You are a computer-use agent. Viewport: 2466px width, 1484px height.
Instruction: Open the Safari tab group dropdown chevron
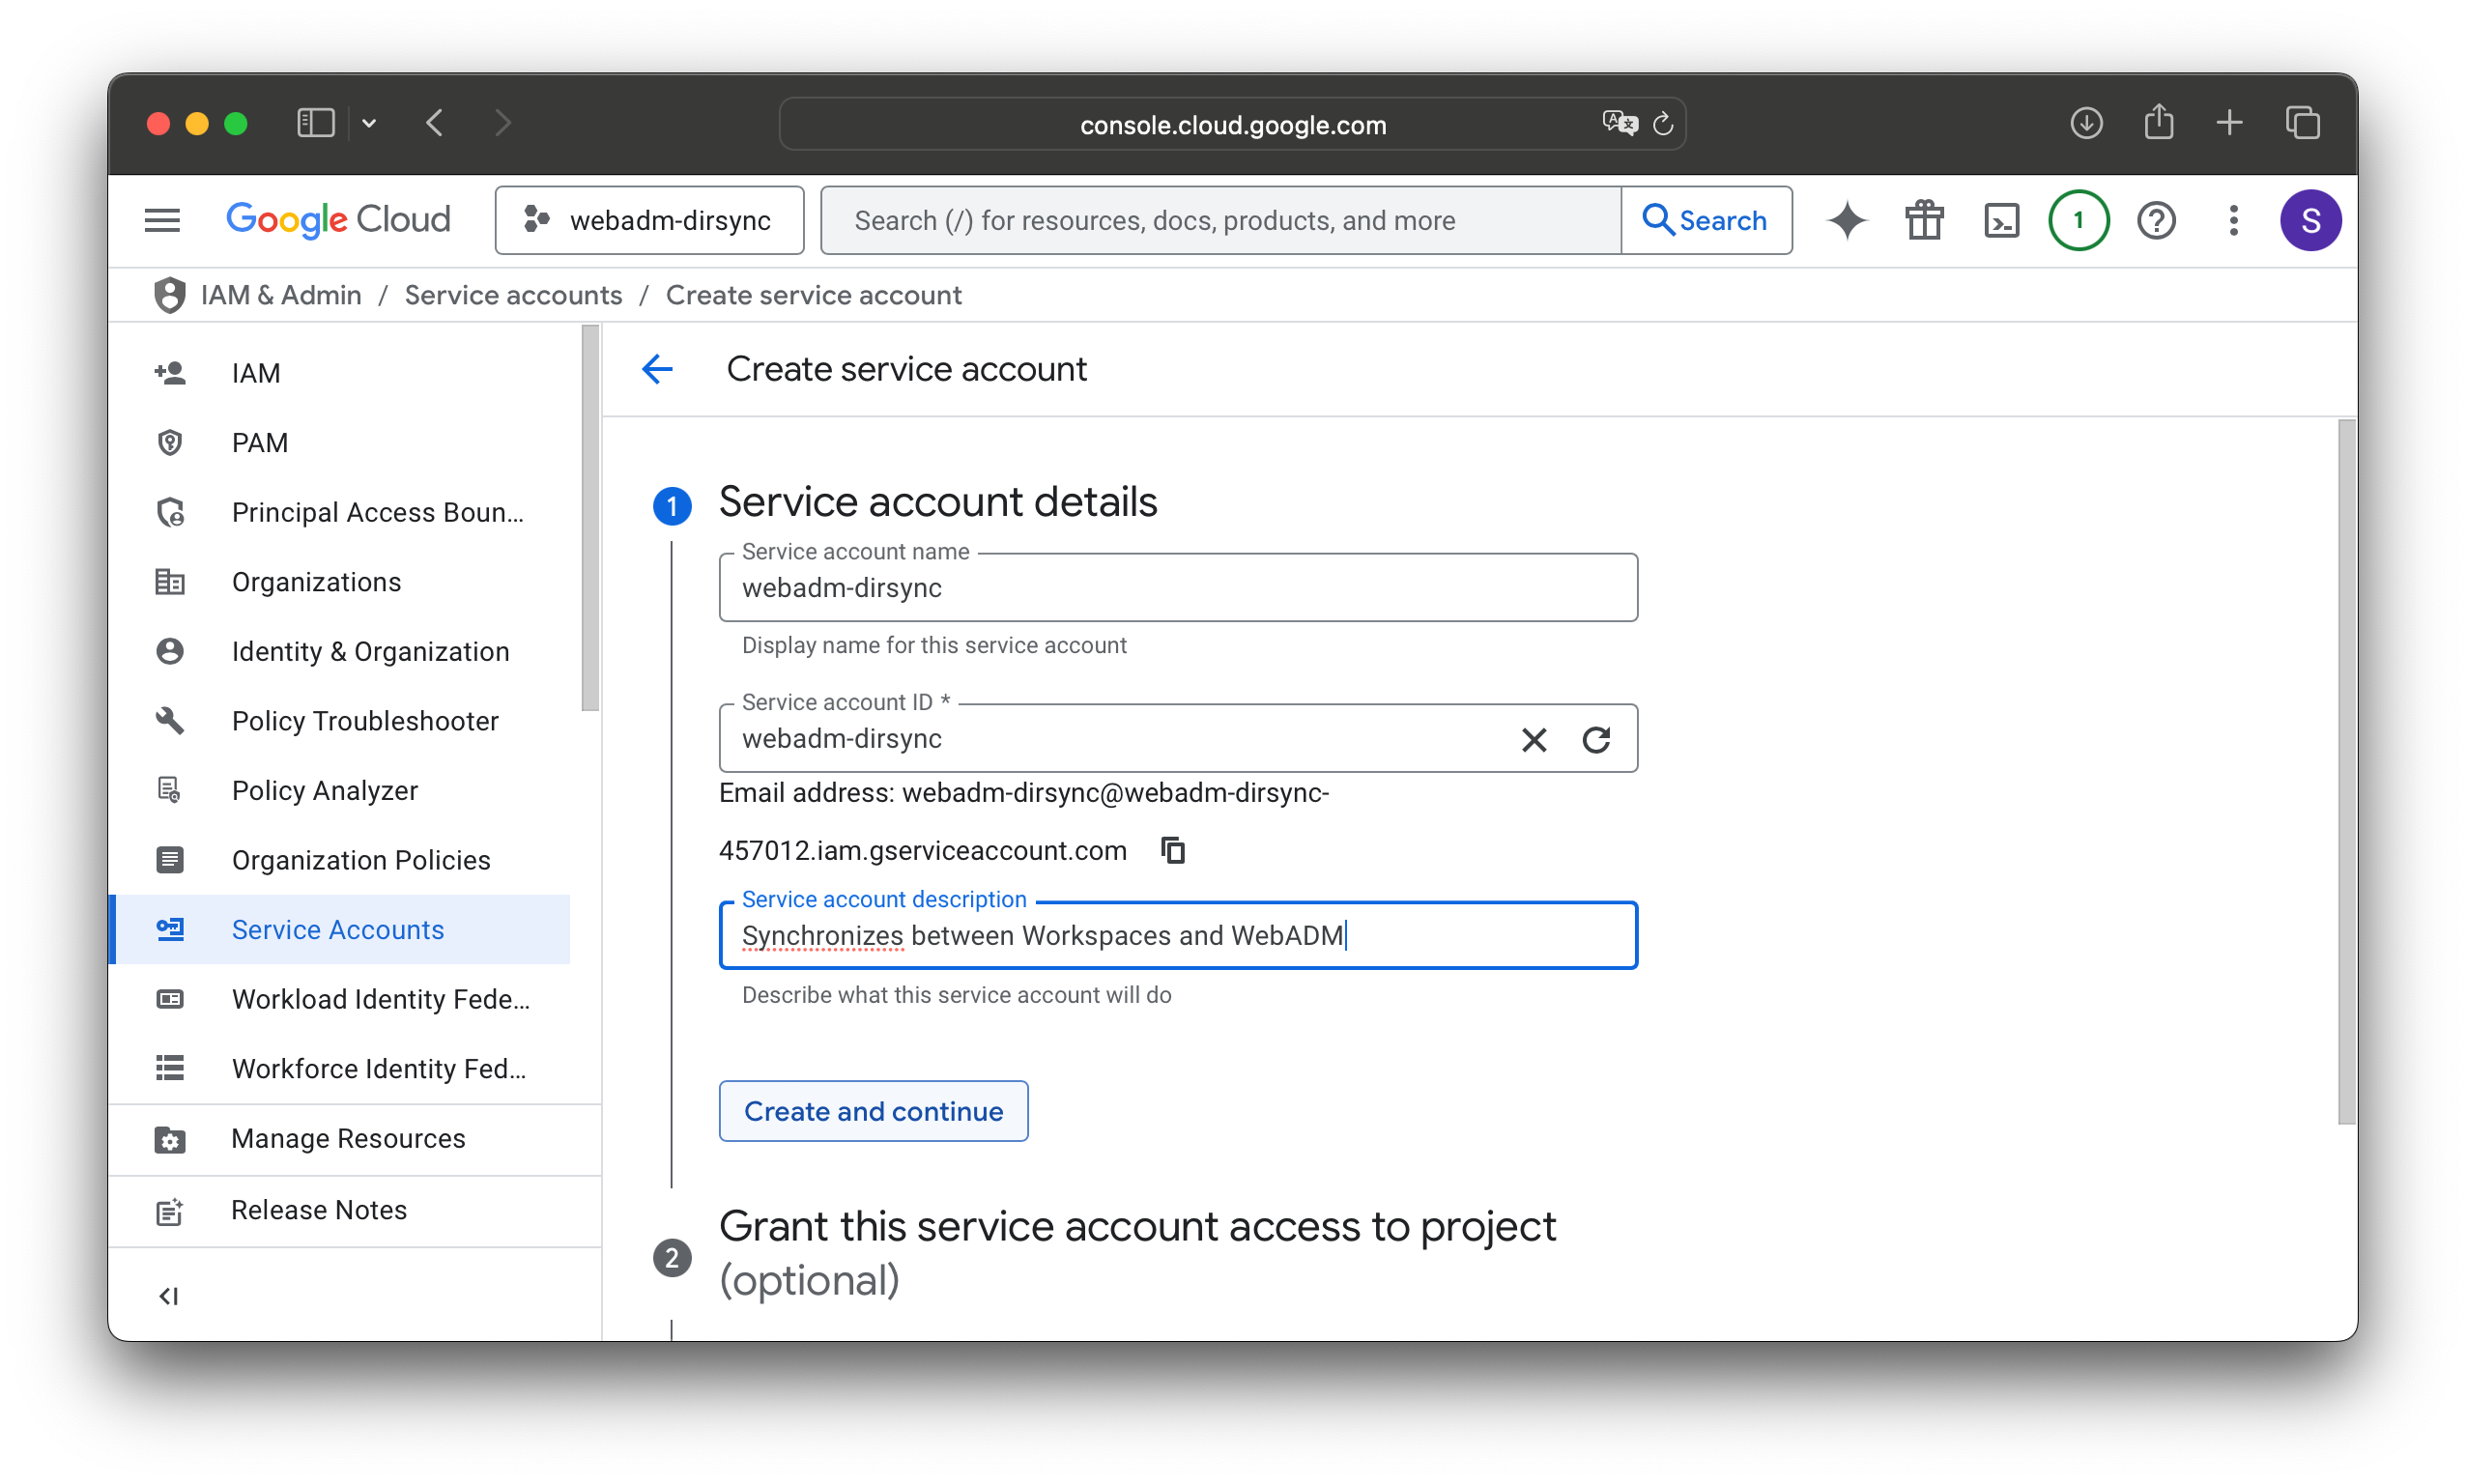point(369,123)
